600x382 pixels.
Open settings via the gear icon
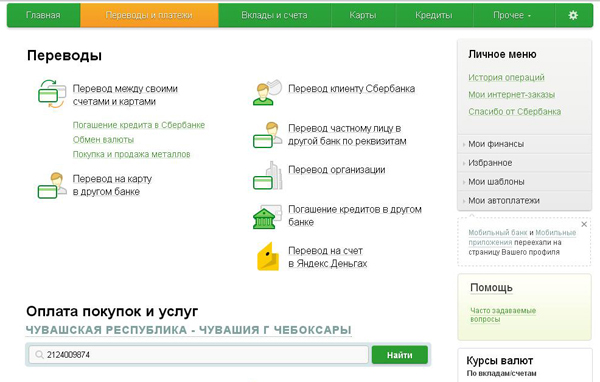(x=573, y=15)
